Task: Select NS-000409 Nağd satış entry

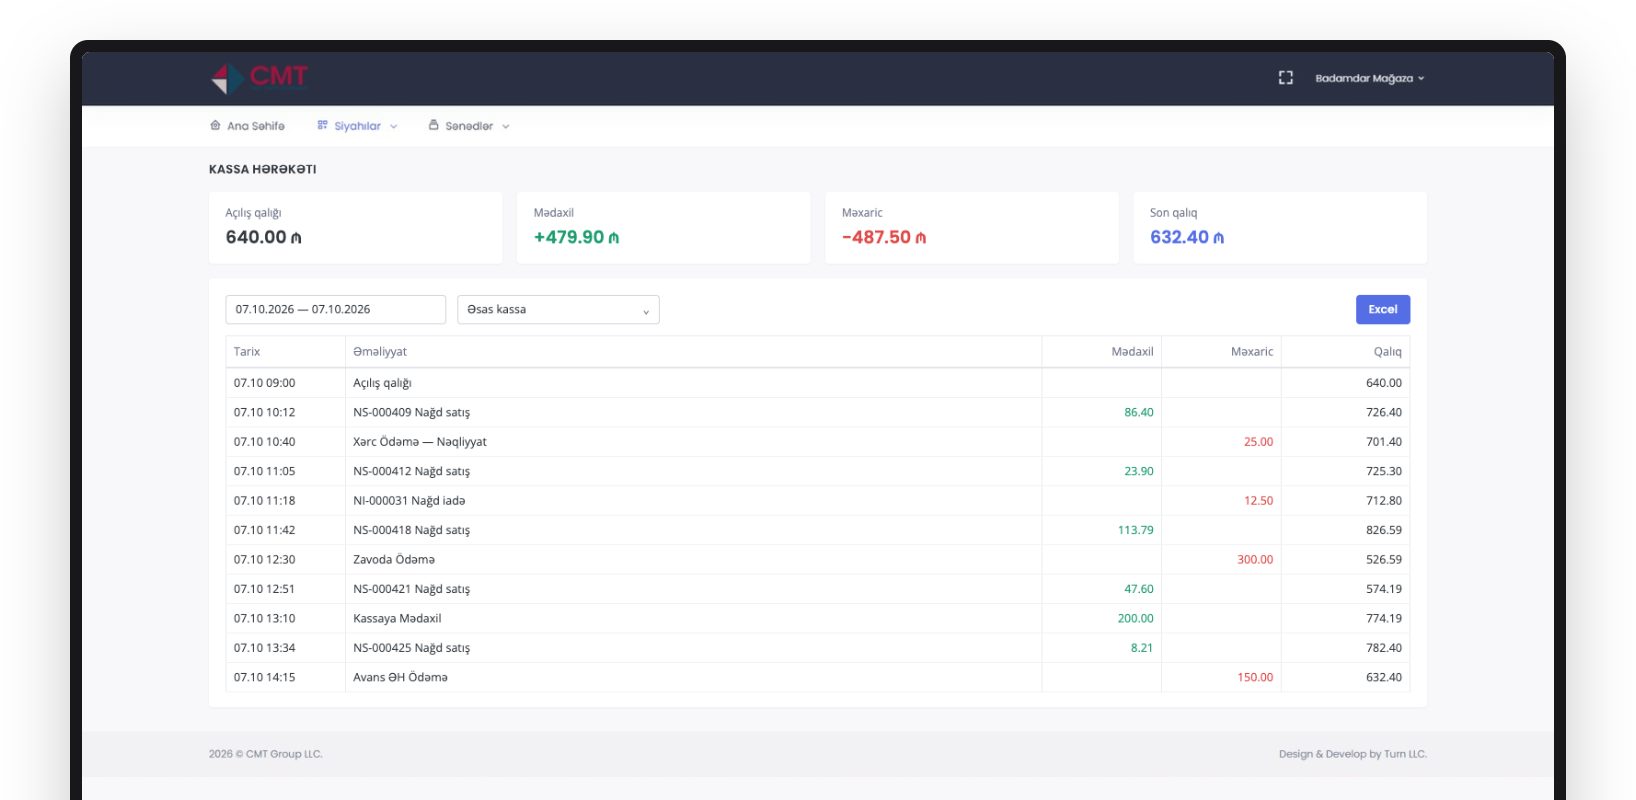Action: click(x=818, y=412)
